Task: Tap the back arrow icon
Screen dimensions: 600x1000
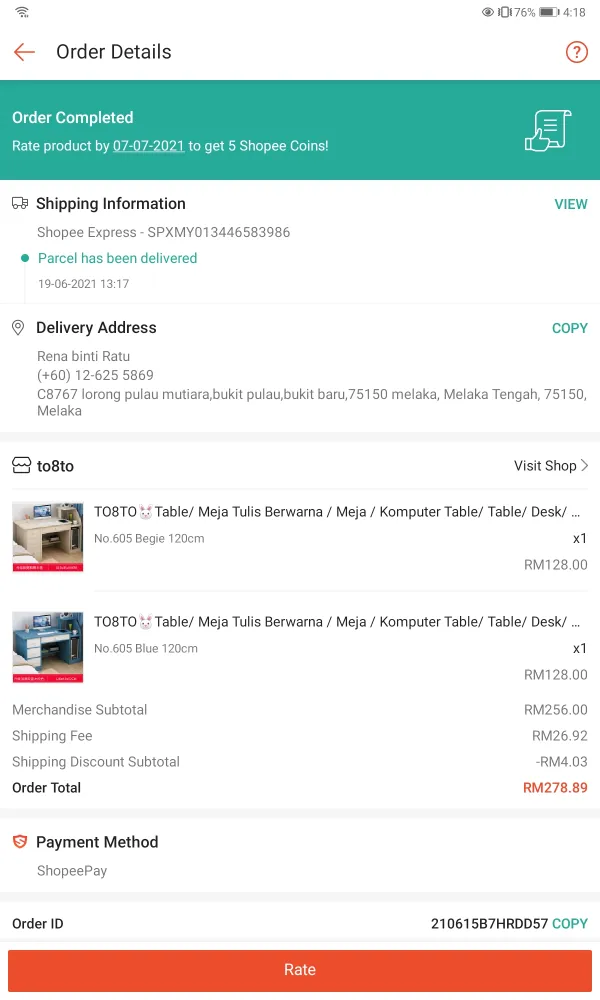Action: tap(24, 52)
